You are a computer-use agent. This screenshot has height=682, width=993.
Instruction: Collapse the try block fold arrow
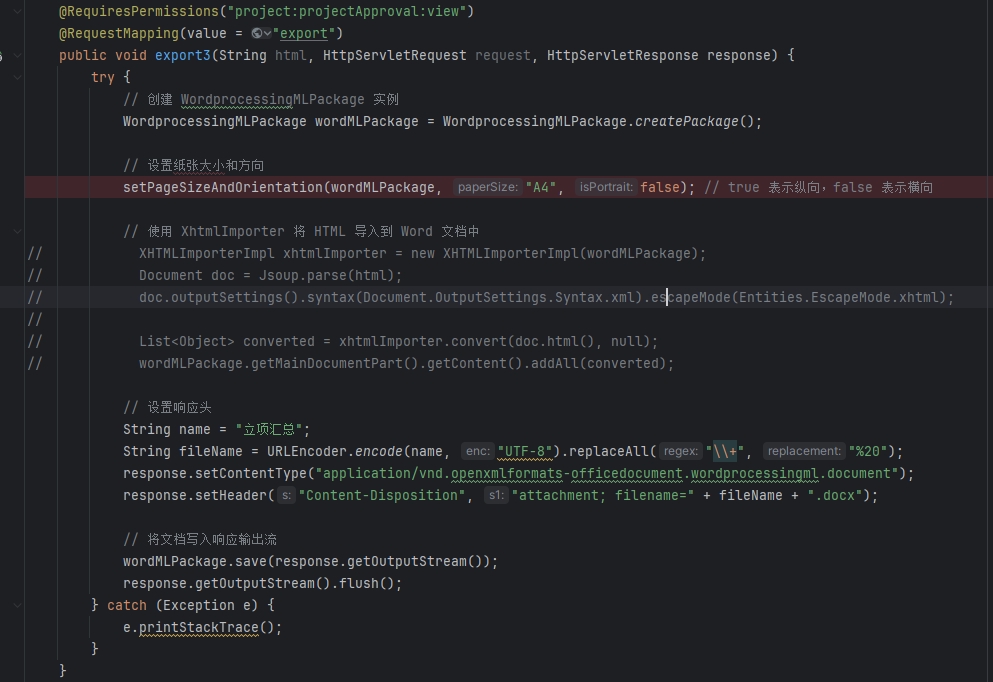tap(18, 77)
